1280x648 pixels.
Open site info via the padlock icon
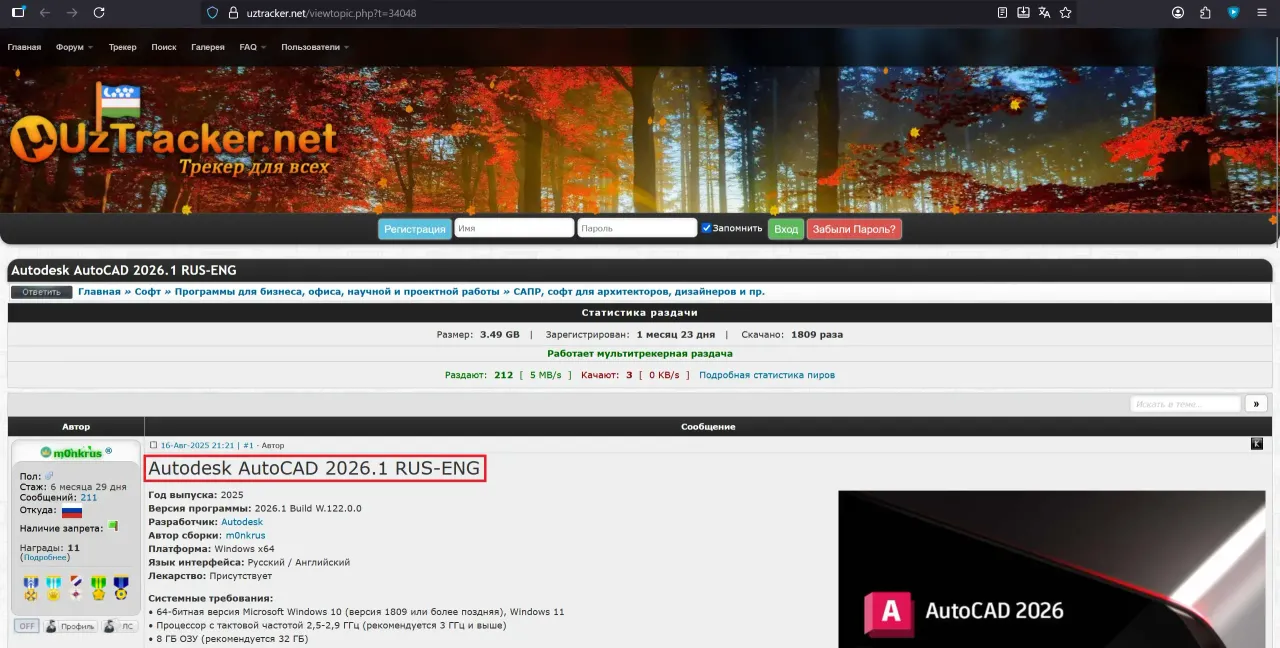tap(232, 13)
